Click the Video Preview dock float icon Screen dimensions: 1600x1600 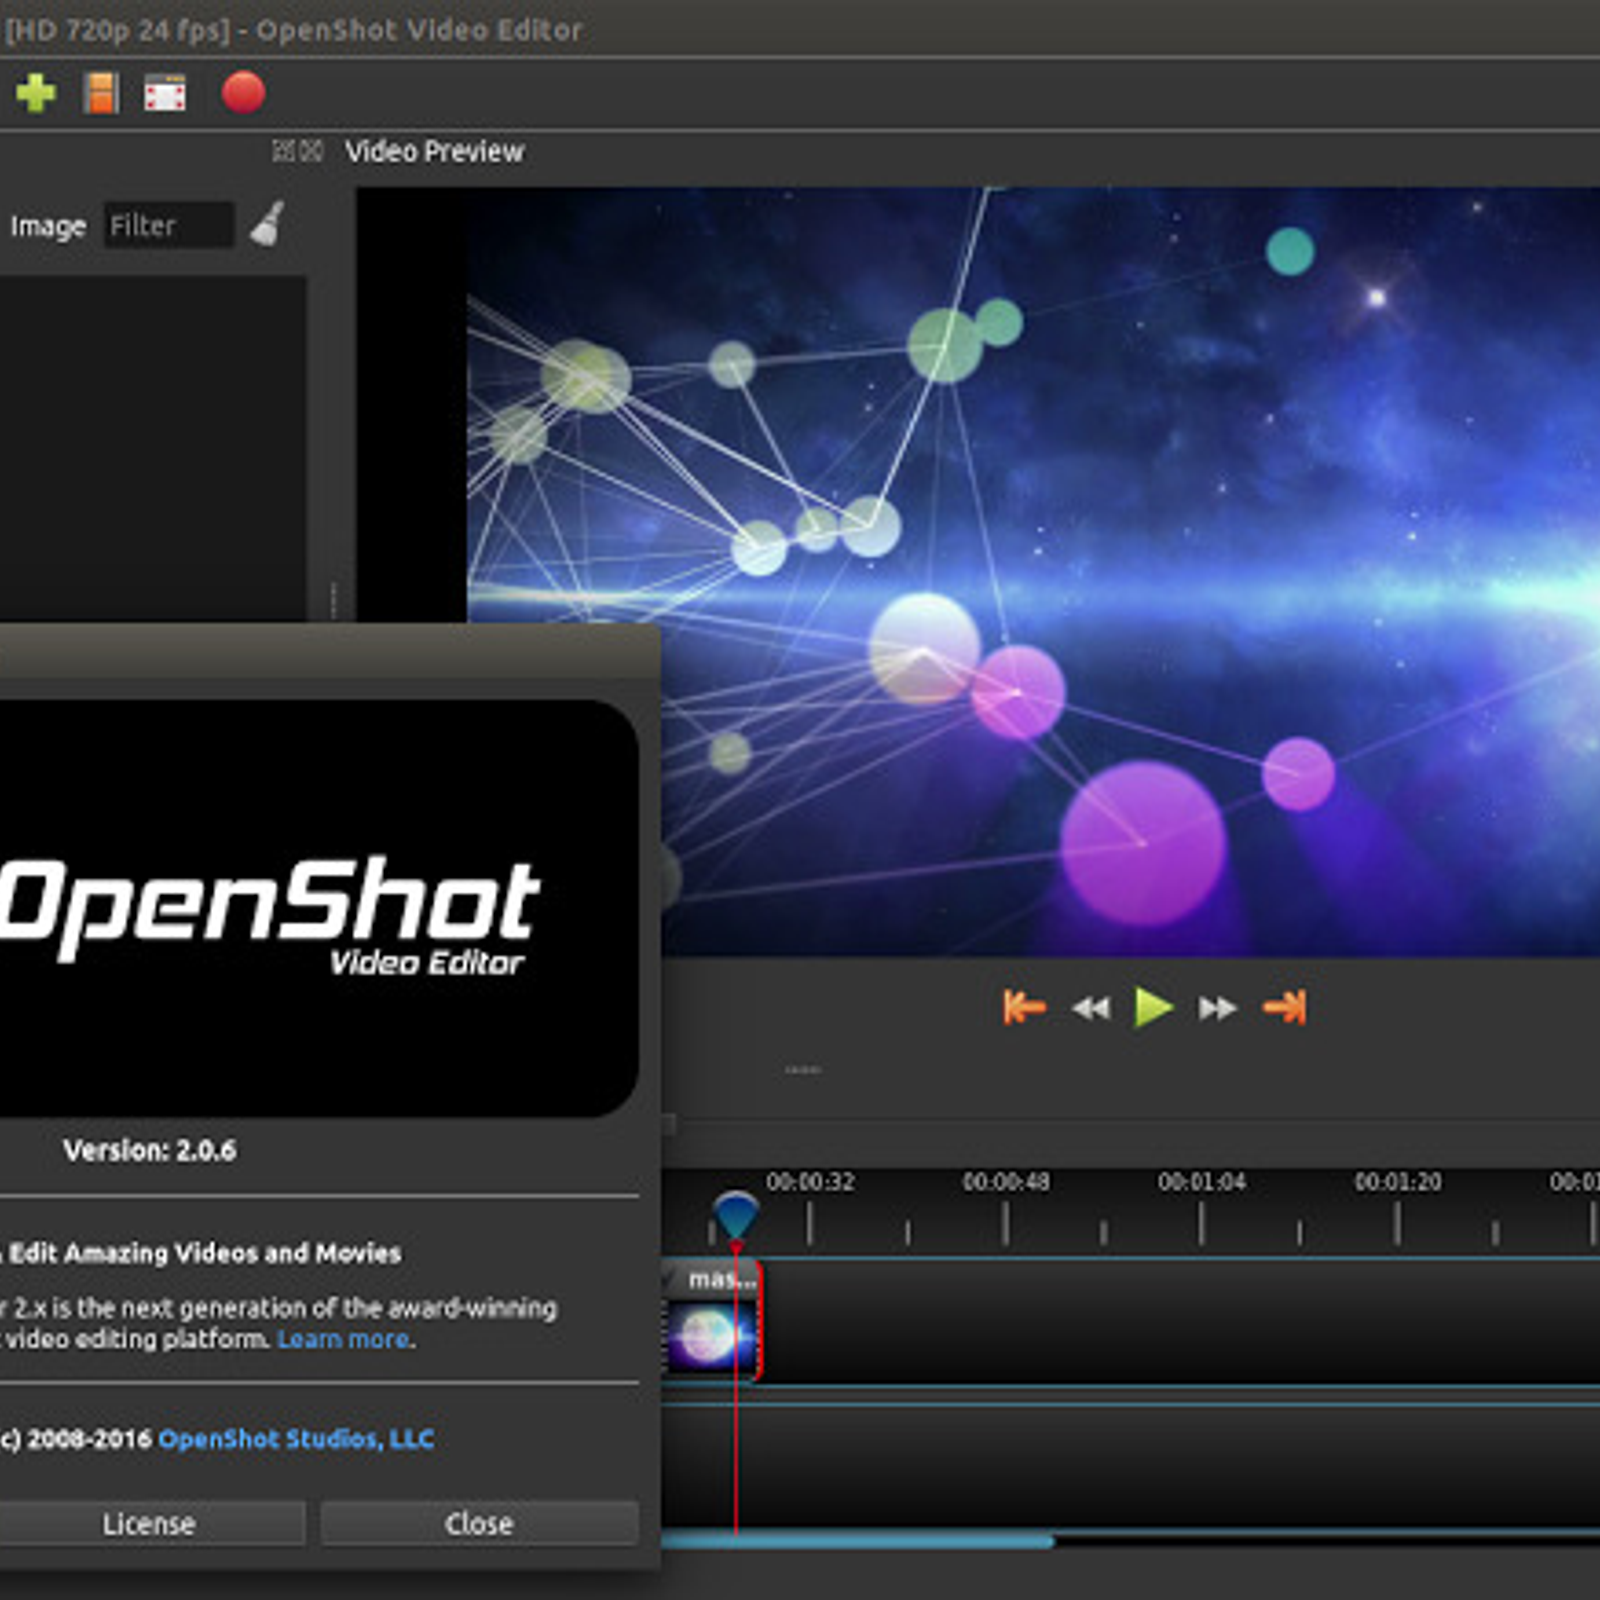[x=283, y=151]
